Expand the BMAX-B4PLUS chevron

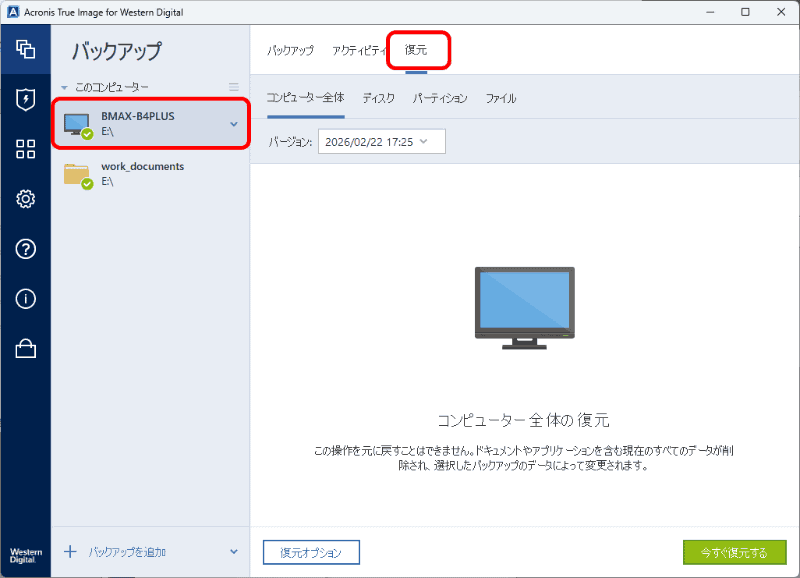click(231, 122)
